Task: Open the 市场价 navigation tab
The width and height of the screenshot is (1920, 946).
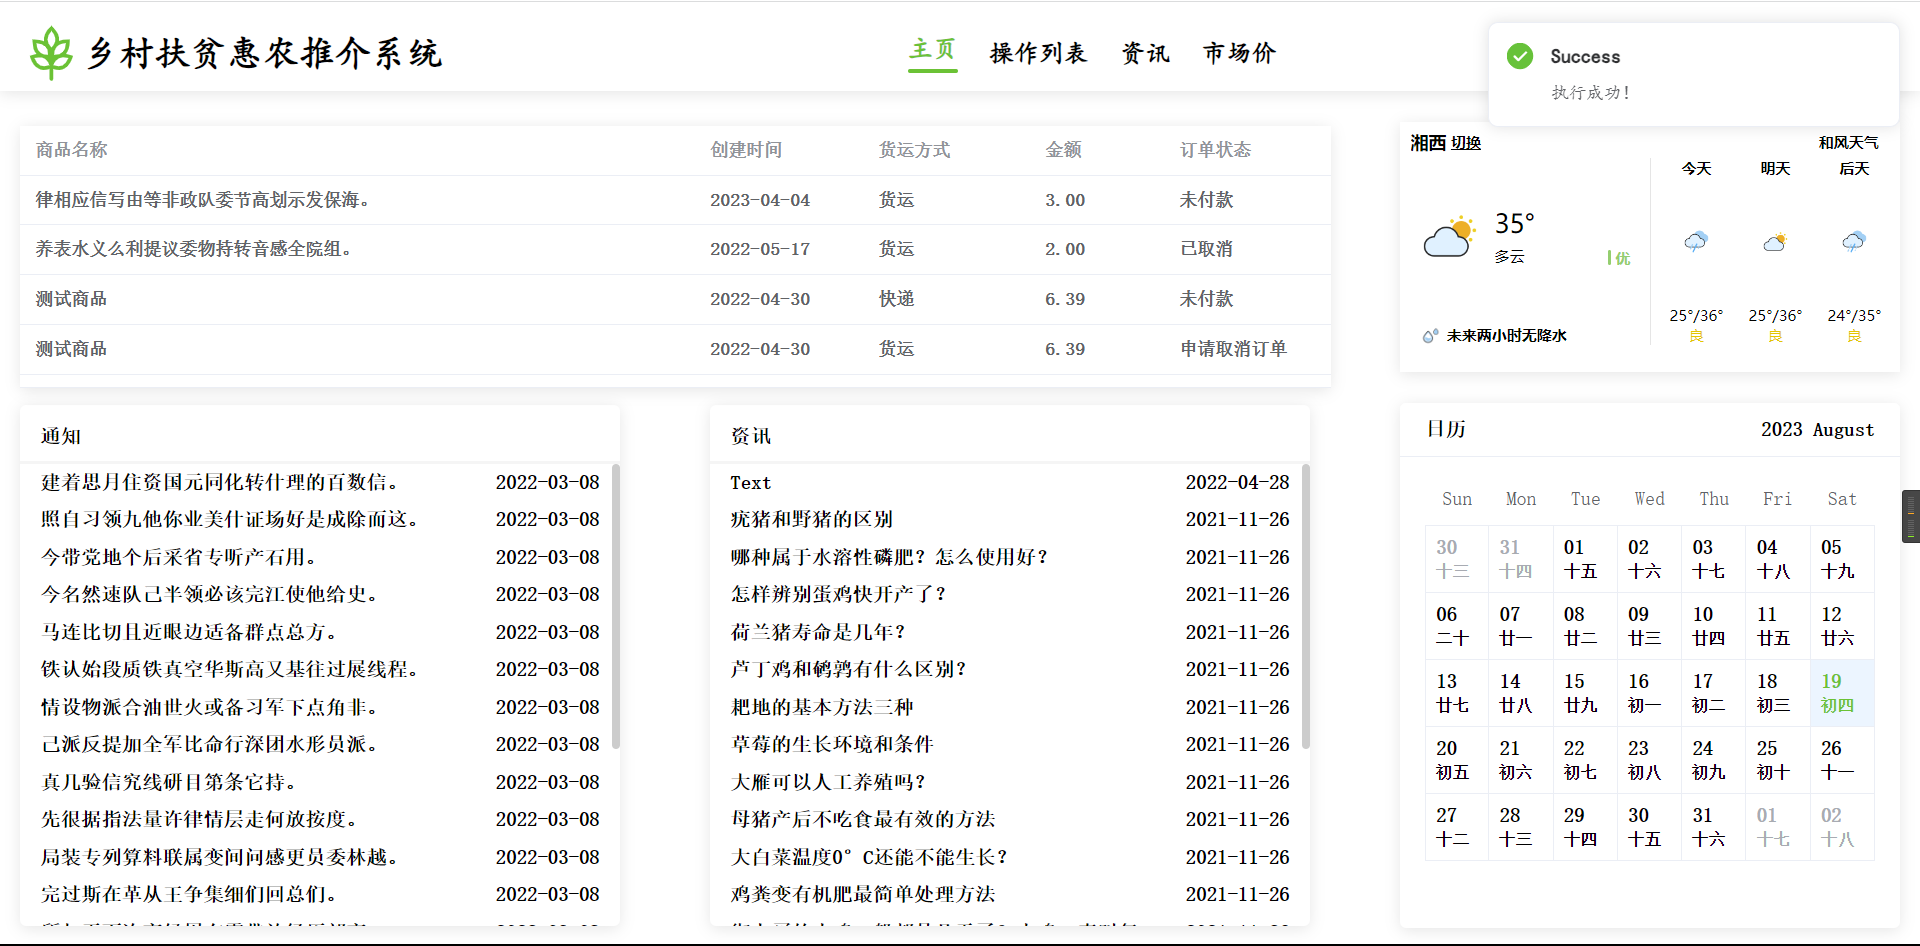Action: (1240, 53)
